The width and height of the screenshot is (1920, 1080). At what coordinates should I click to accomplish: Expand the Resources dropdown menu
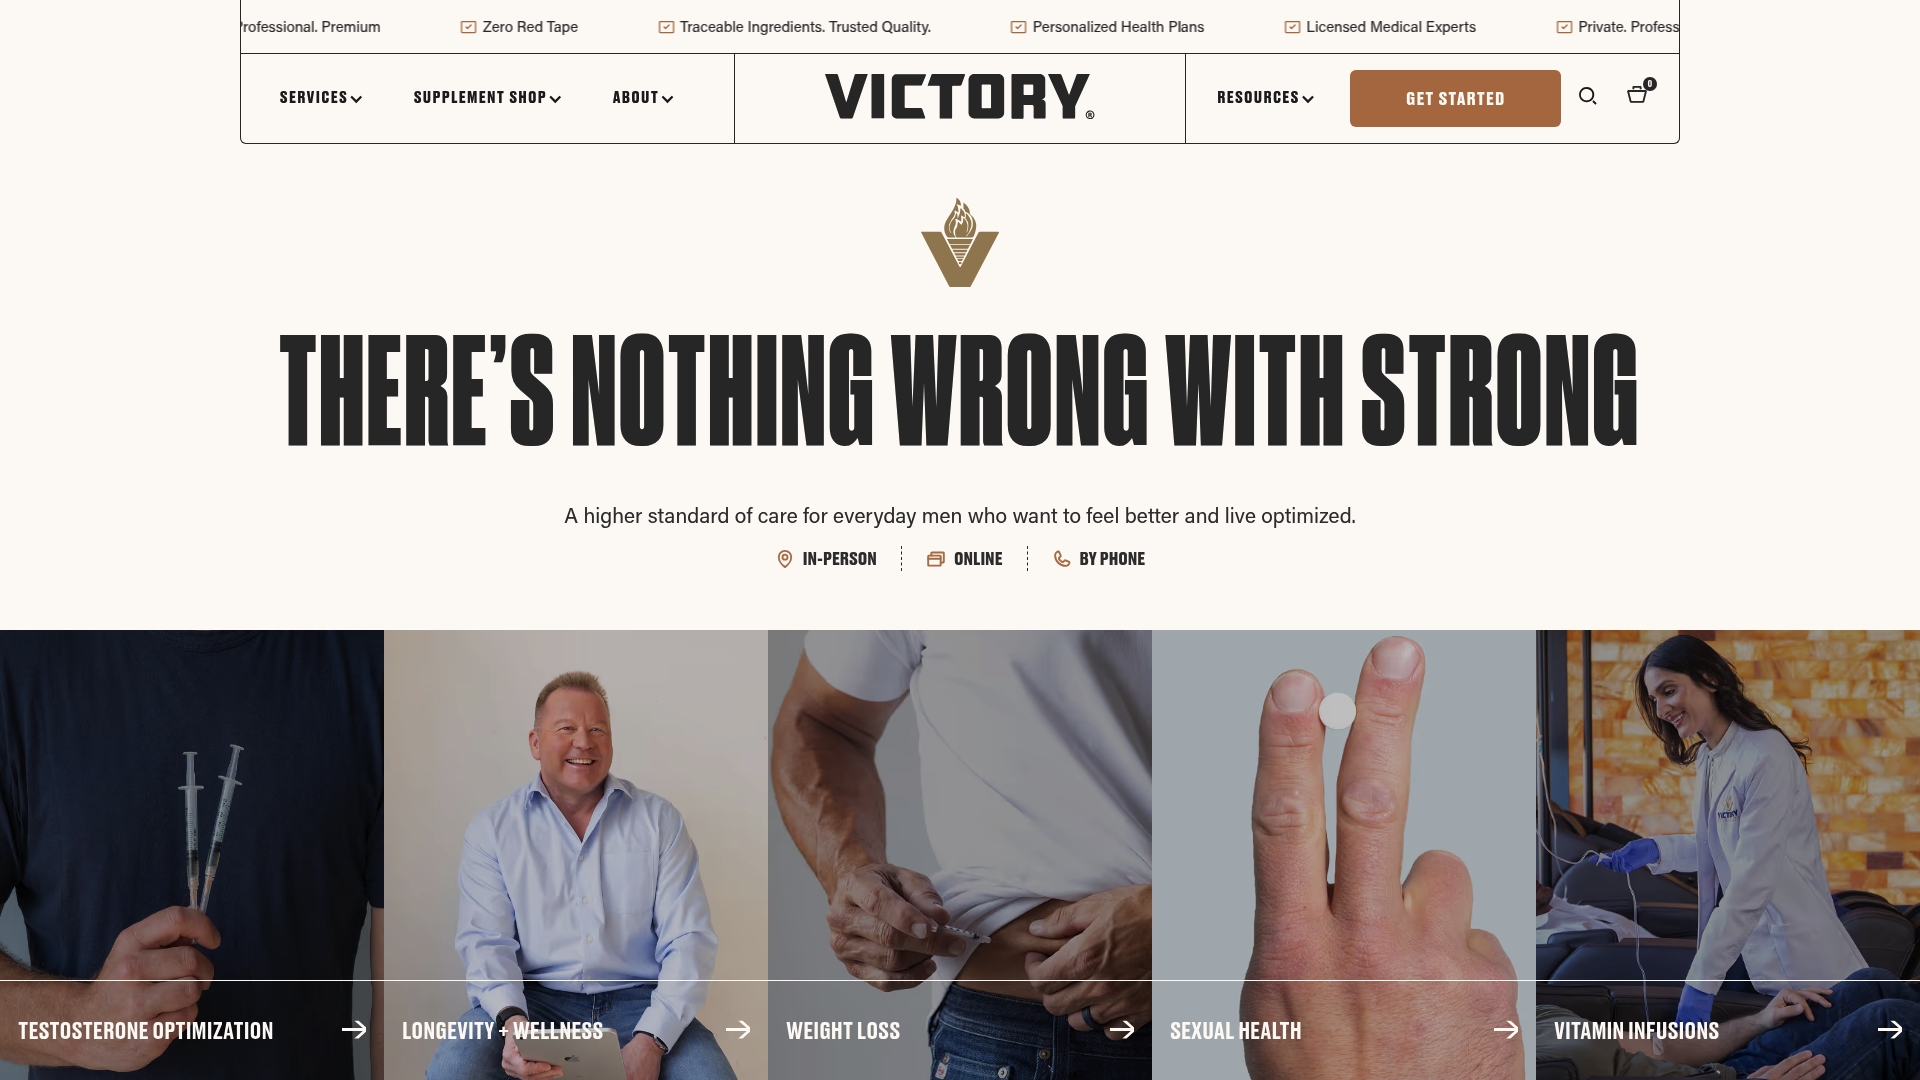click(x=1265, y=98)
